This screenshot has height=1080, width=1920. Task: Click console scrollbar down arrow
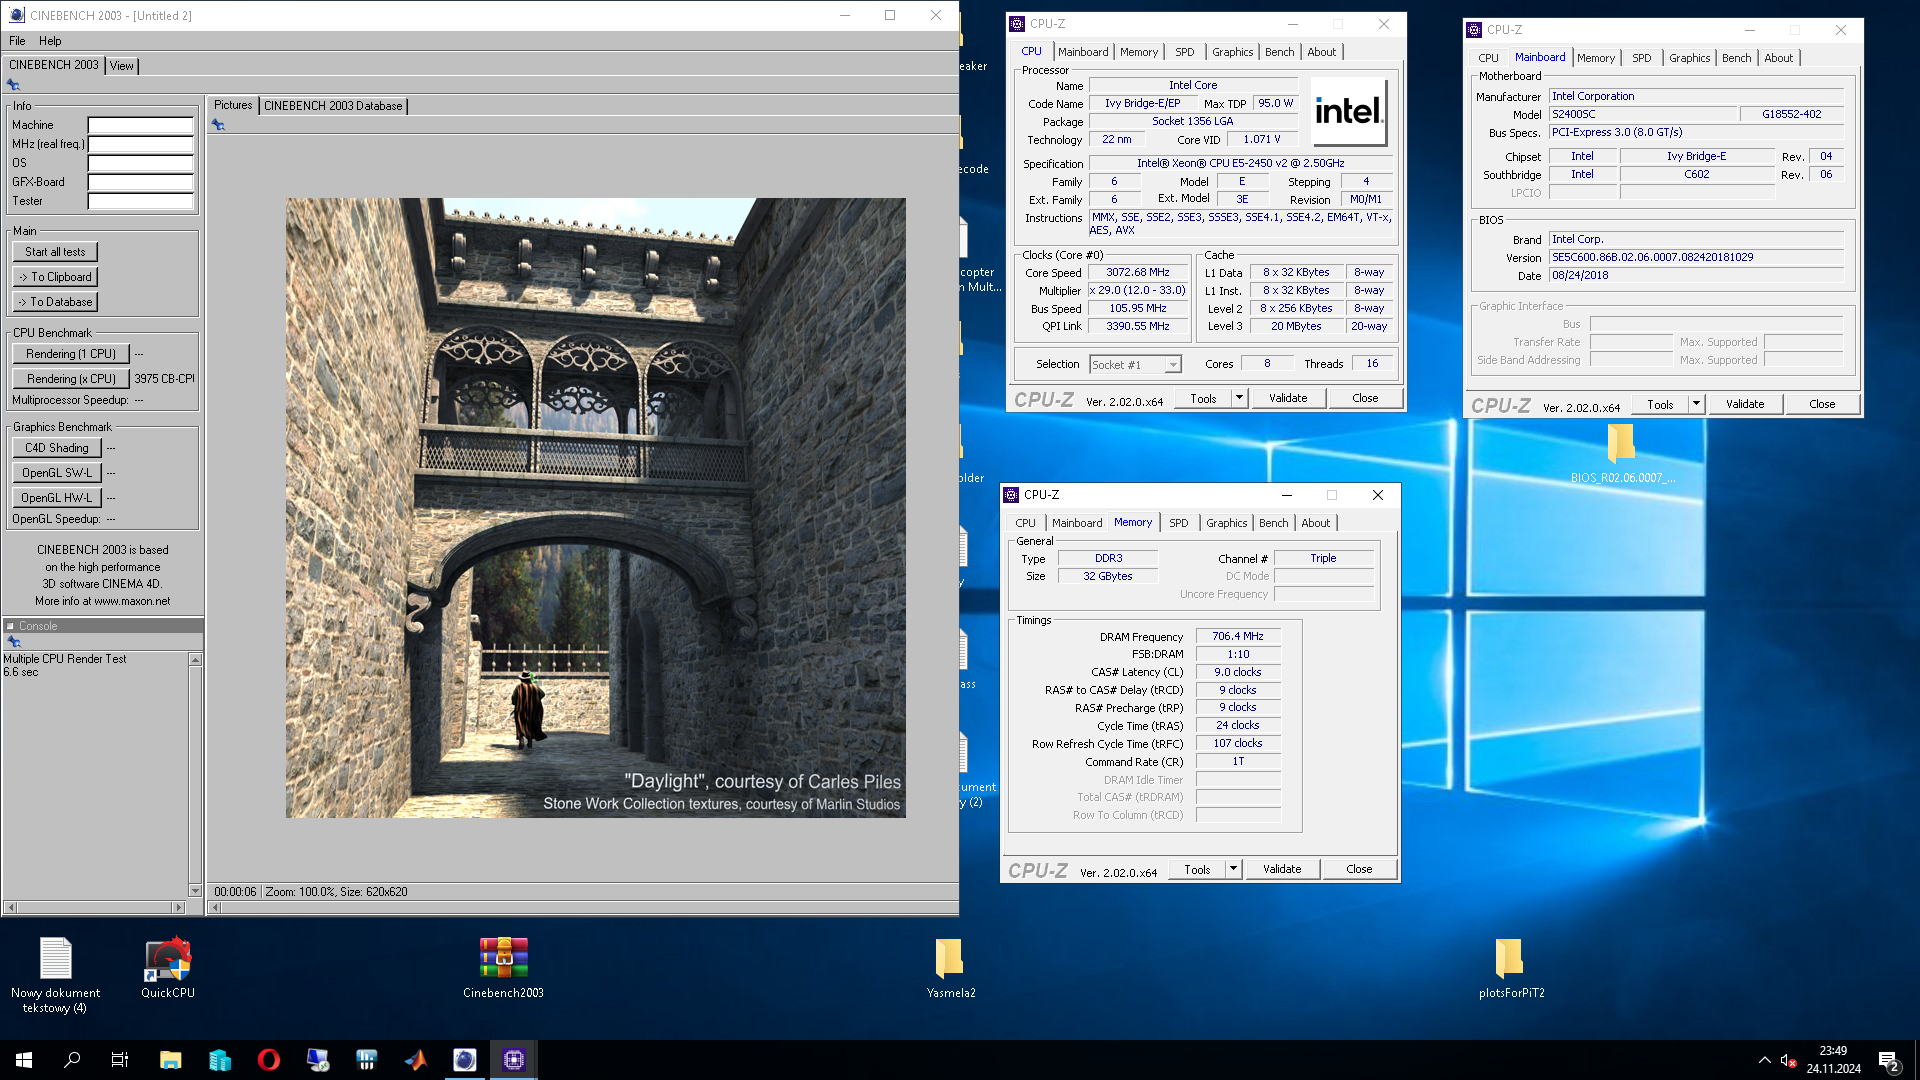195,890
